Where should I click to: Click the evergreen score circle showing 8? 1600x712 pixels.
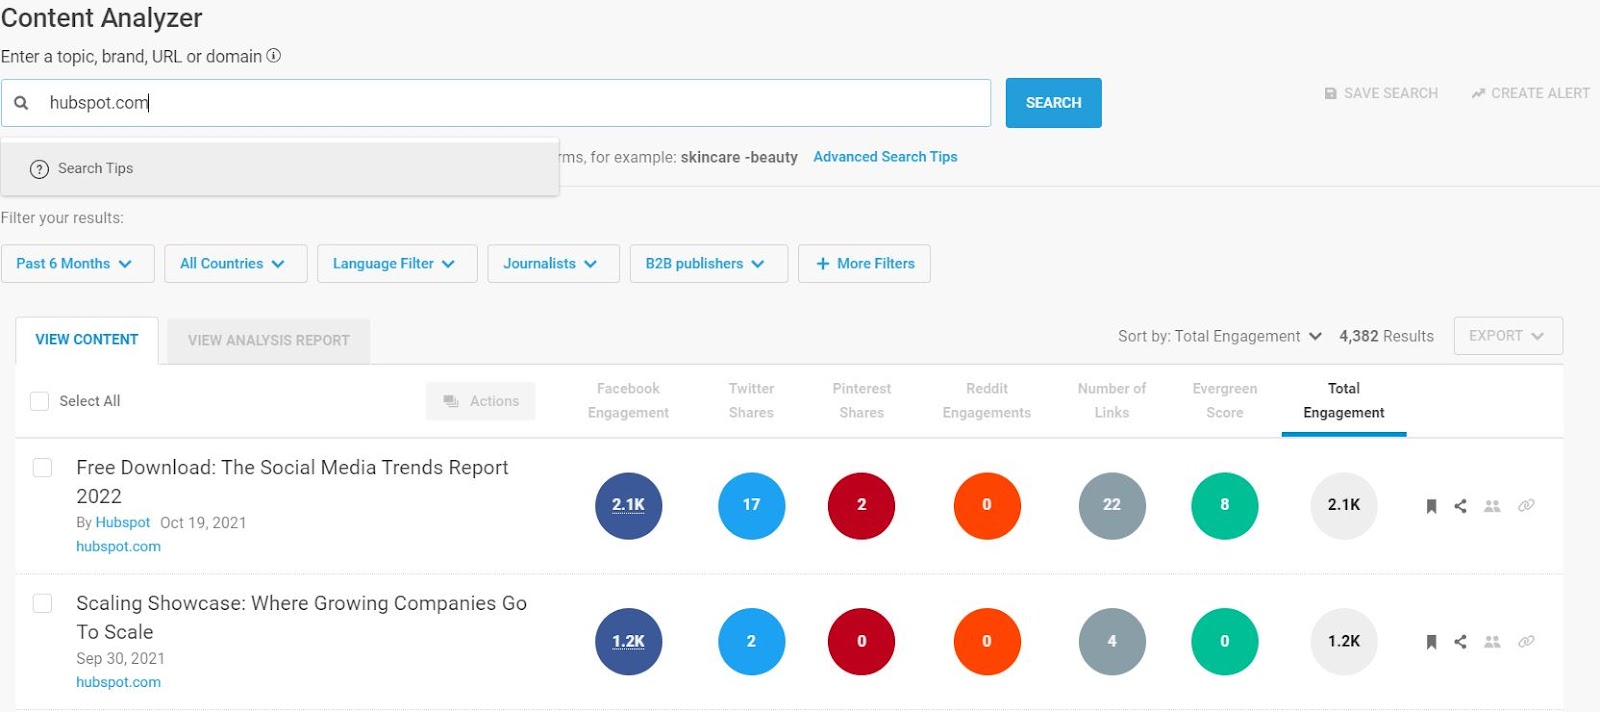coord(1224,505)
